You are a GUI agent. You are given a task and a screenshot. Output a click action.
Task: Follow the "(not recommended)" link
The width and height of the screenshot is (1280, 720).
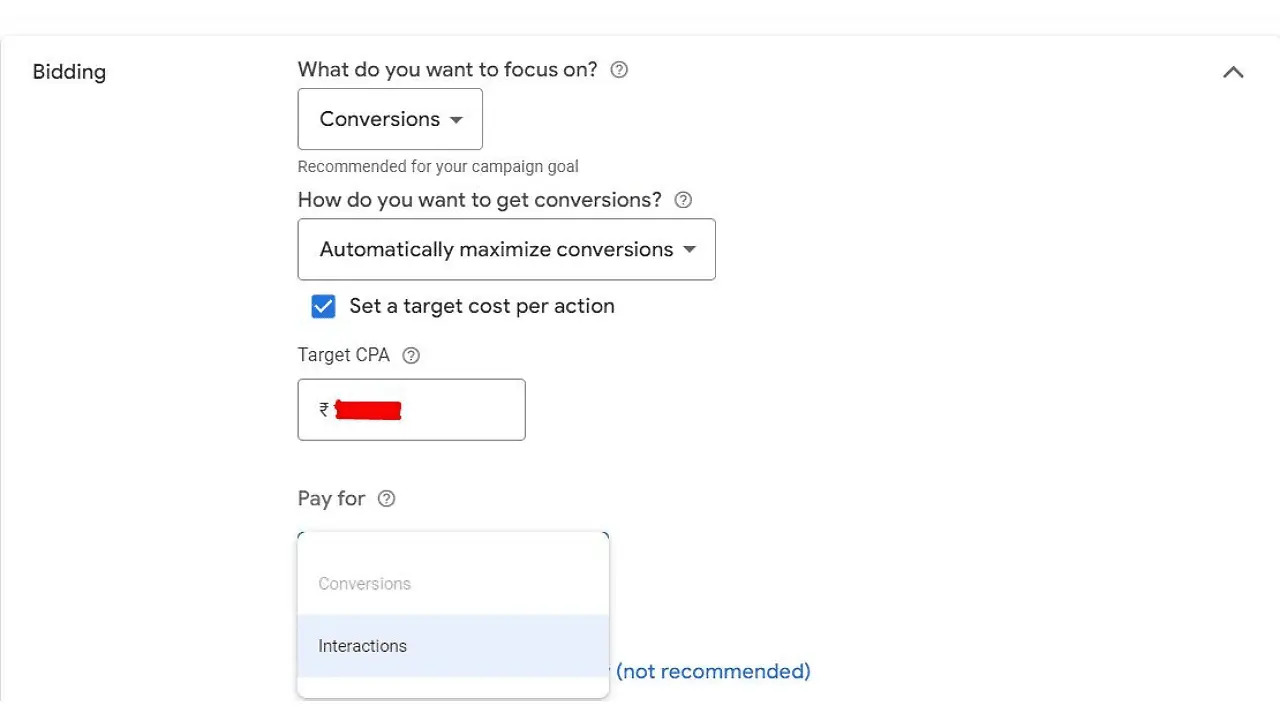point(712,671)
